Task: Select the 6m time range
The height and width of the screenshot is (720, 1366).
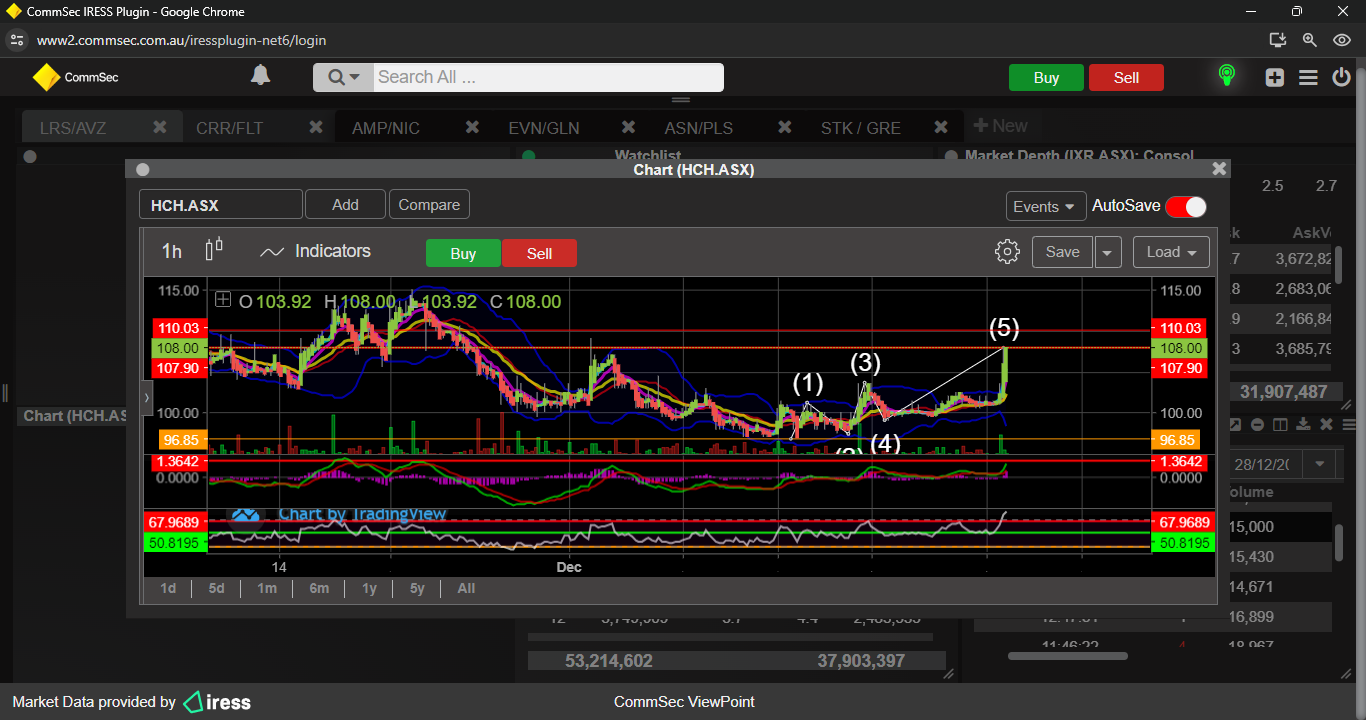Action: pos(319,588)
